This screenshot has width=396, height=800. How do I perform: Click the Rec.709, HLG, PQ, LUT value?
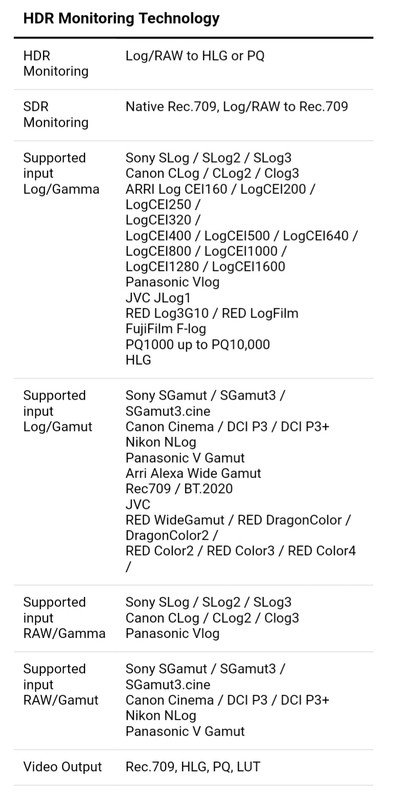193,767
